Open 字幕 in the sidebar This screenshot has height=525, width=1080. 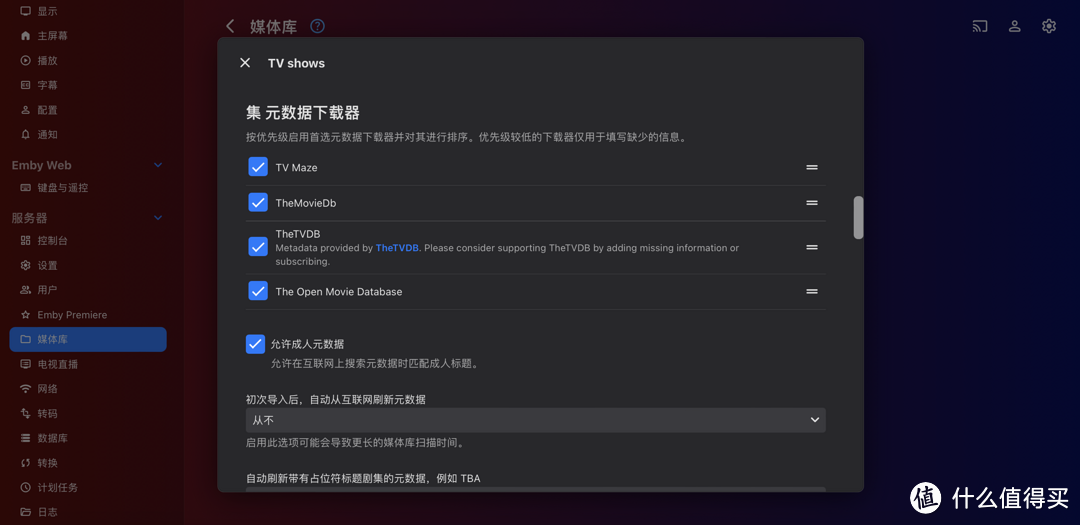[48, 85]
